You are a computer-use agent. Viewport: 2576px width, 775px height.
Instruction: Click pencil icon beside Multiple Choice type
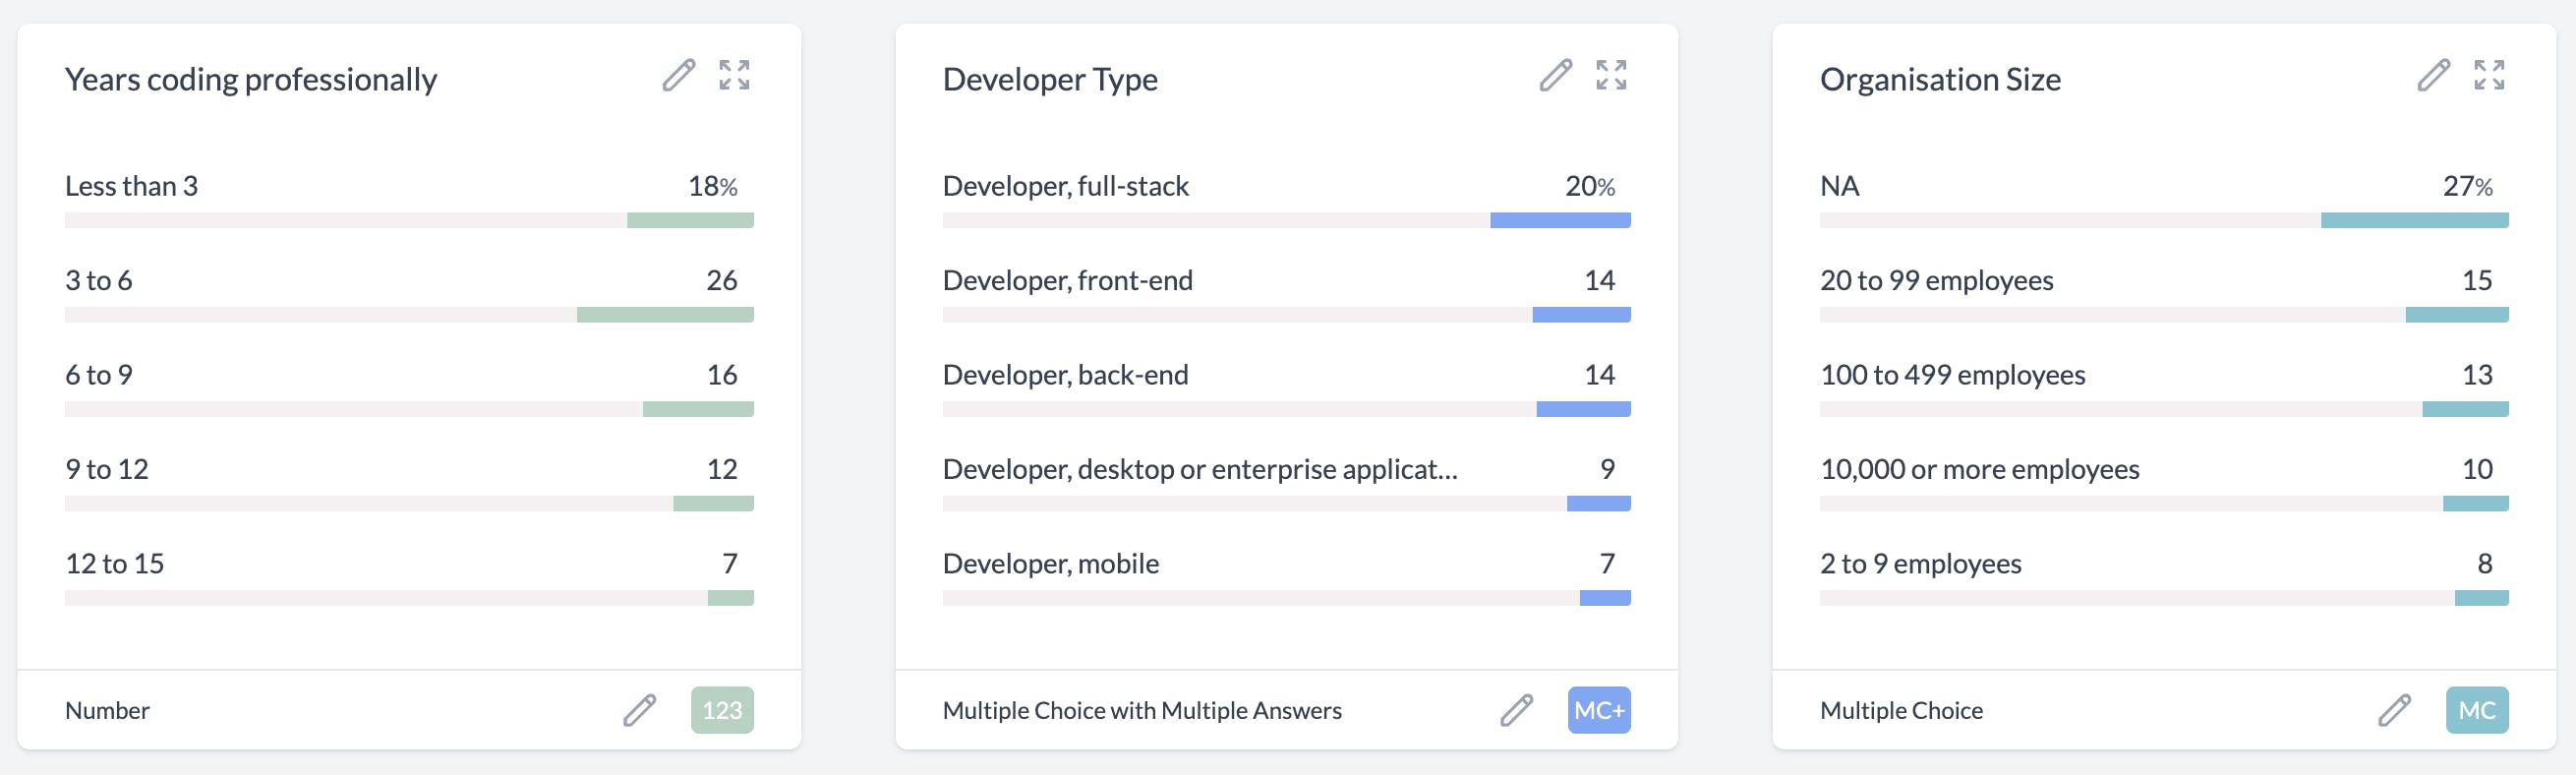coord(2394,710)
